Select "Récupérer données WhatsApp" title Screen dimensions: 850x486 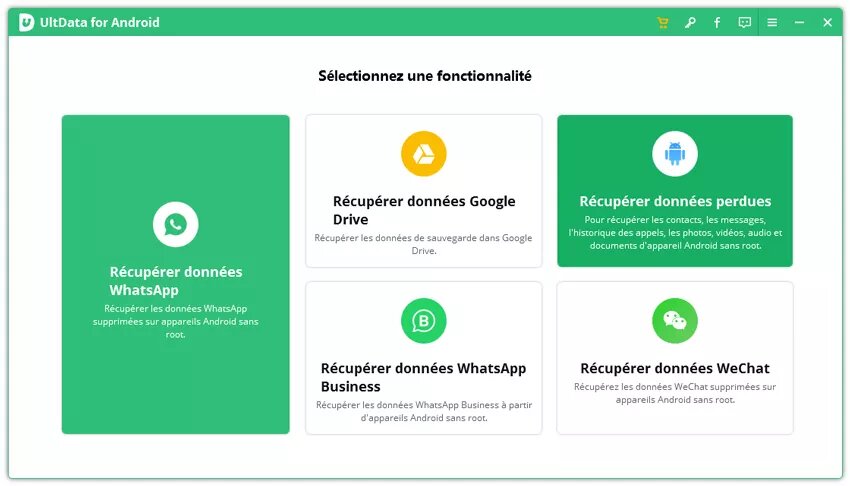click(175, 280)
